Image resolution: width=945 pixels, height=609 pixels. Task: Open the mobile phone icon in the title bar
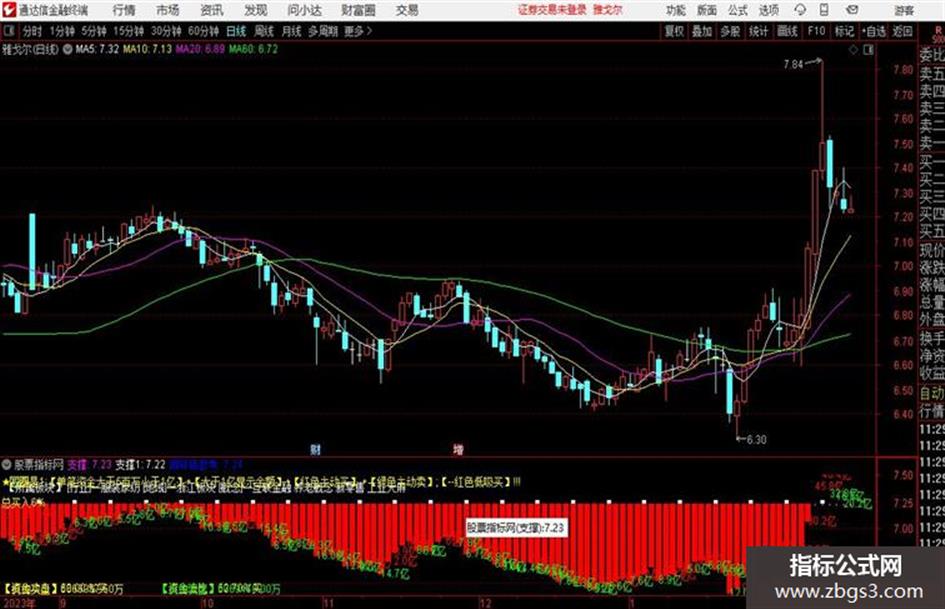pos(824,10)
